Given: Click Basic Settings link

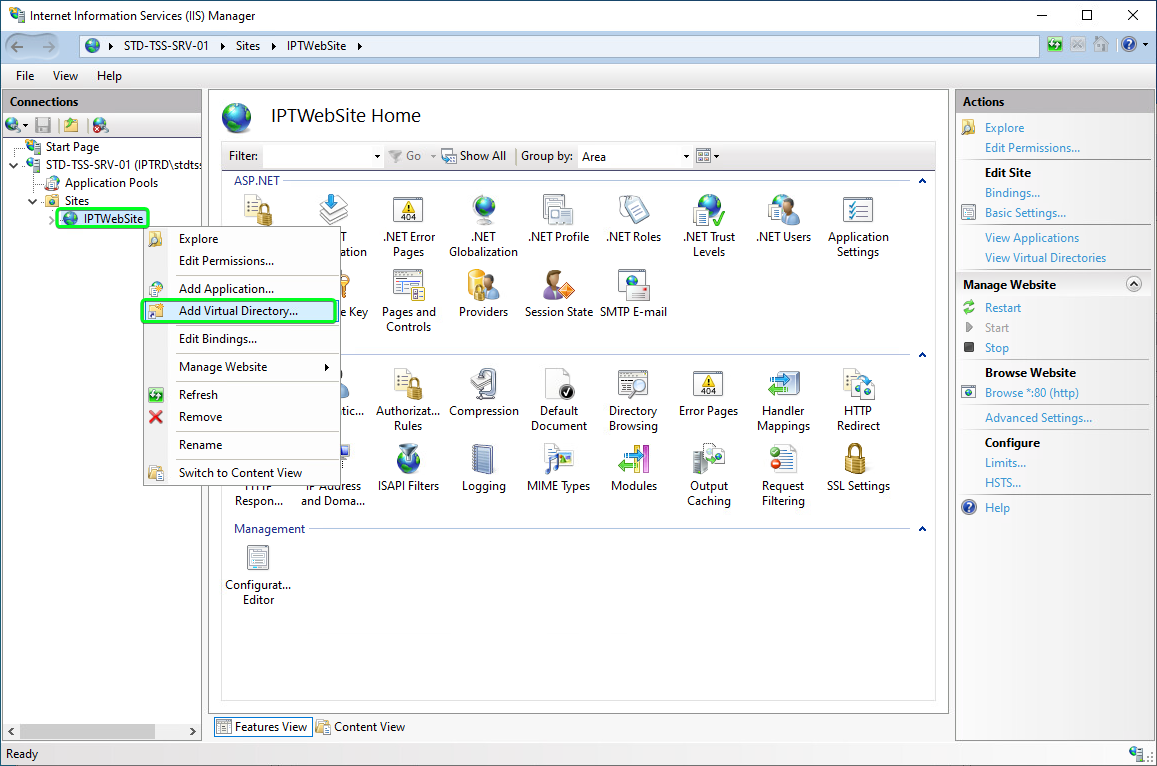Looking at the screenshot, I should pyautogui.click(x=1025, y=213).
